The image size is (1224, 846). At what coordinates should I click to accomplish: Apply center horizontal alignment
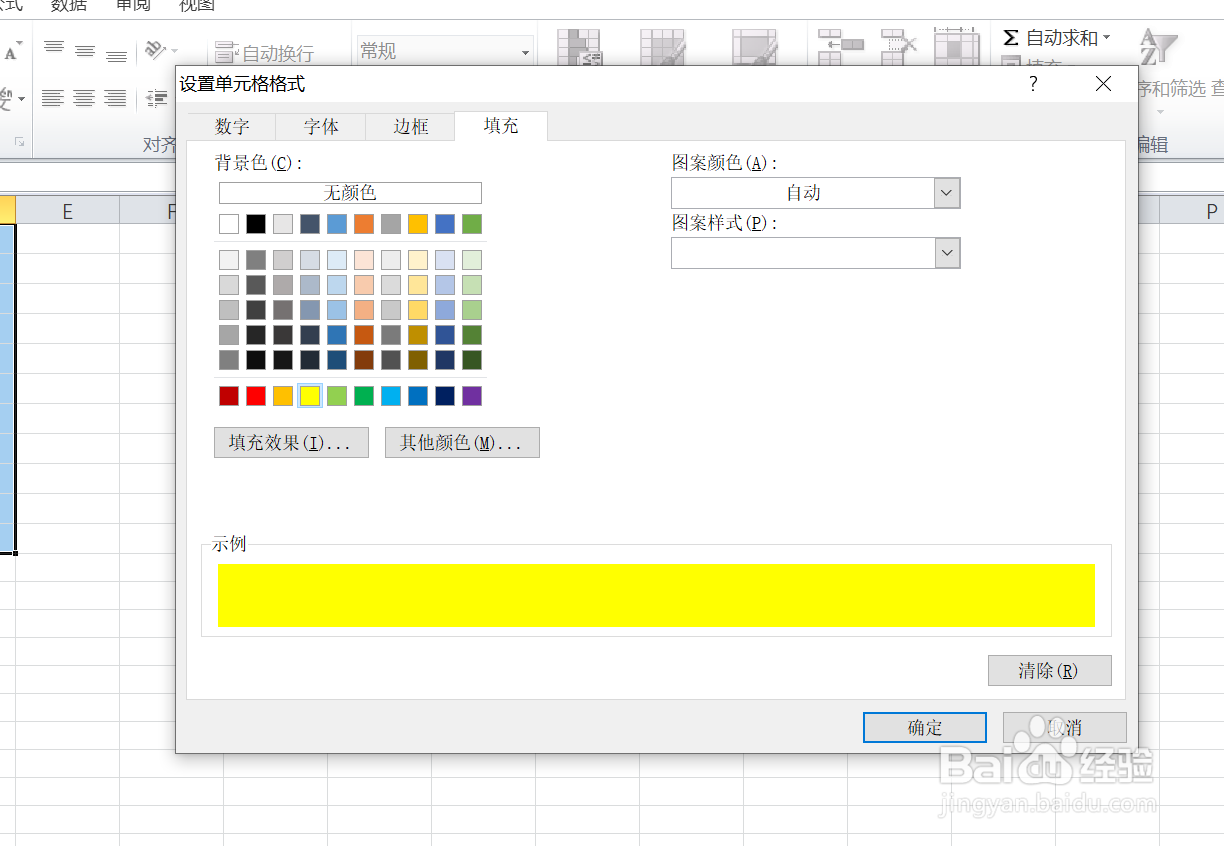(85, 98)
